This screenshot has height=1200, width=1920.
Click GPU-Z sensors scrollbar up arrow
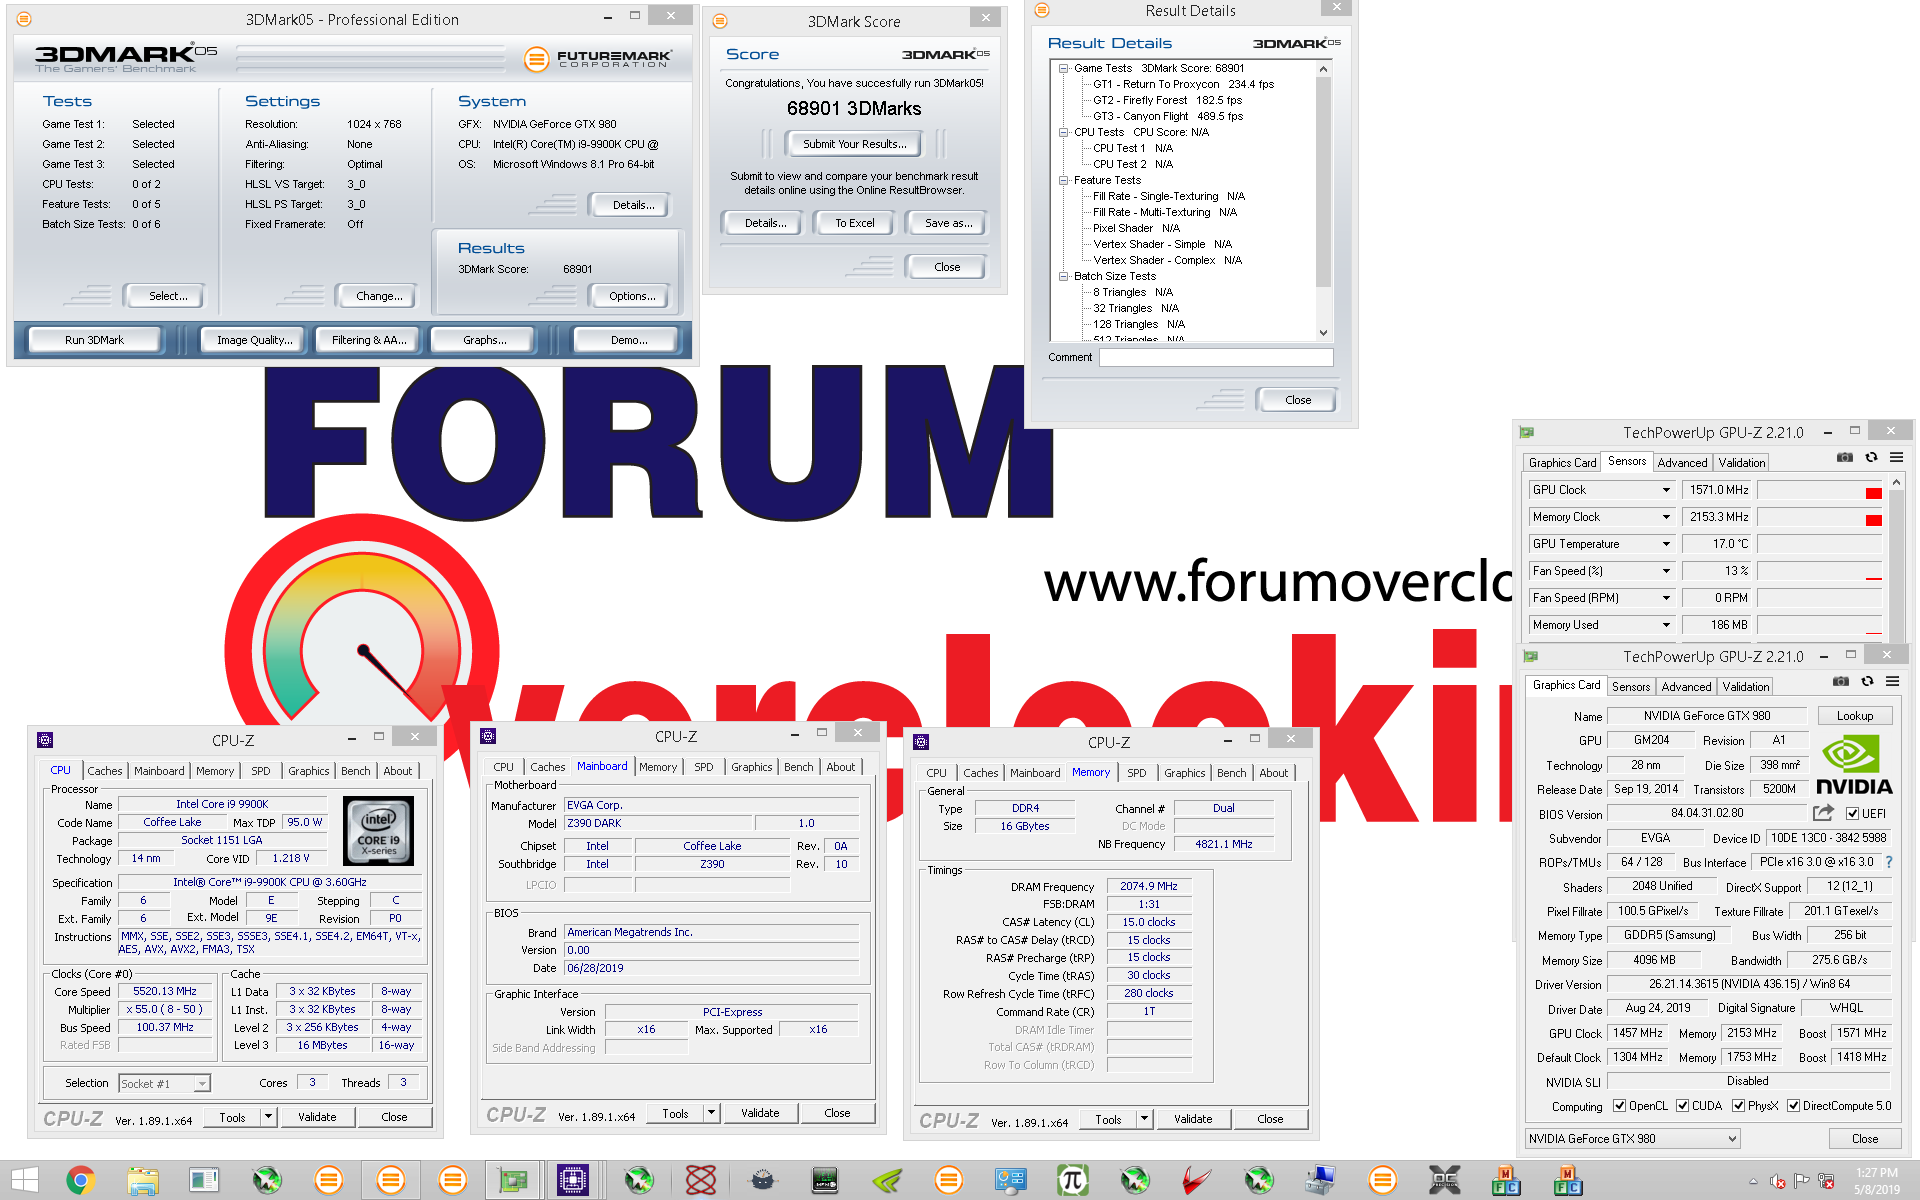coord(1896,482)
